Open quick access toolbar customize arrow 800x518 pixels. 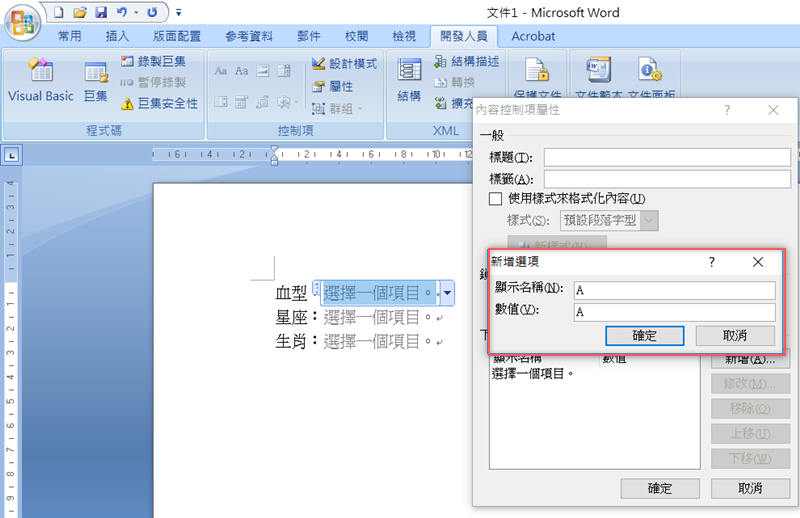179,12
